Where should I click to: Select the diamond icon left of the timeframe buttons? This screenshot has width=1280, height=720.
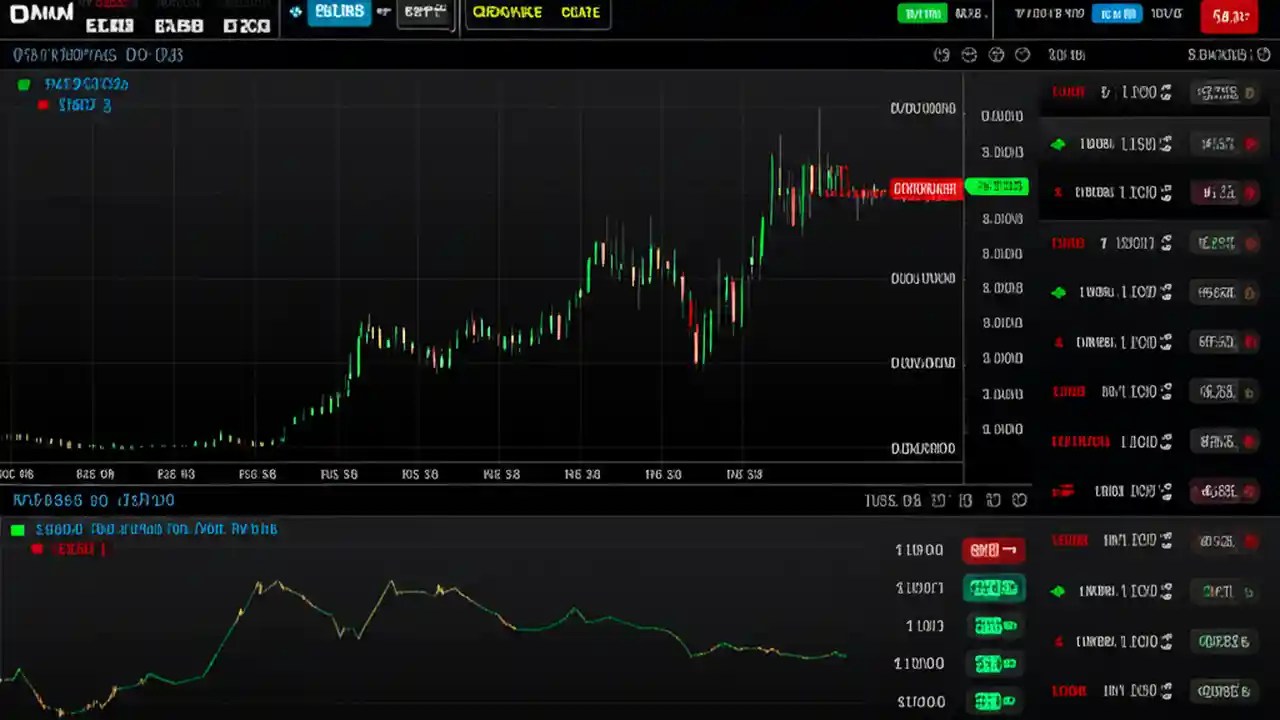[296, 11]
